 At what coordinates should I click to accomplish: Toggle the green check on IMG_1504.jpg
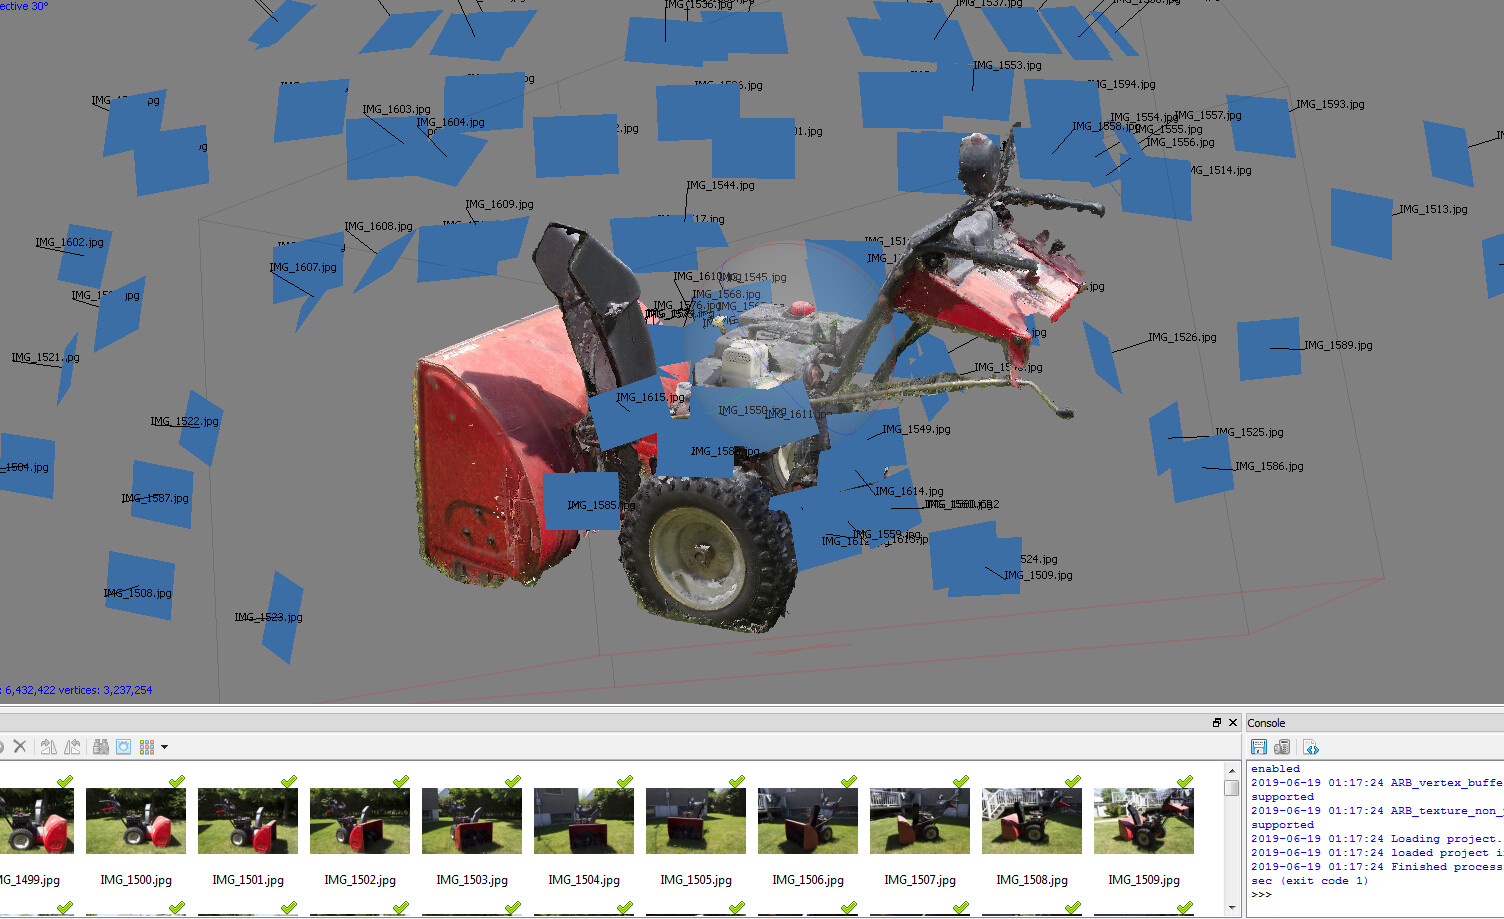click(625, 781)
